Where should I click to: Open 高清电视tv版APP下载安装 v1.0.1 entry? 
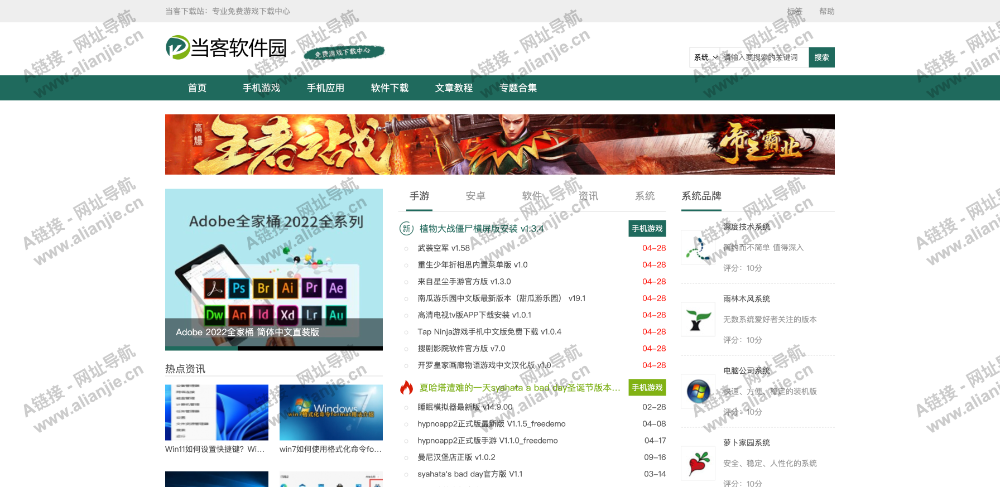pos(474,315)
